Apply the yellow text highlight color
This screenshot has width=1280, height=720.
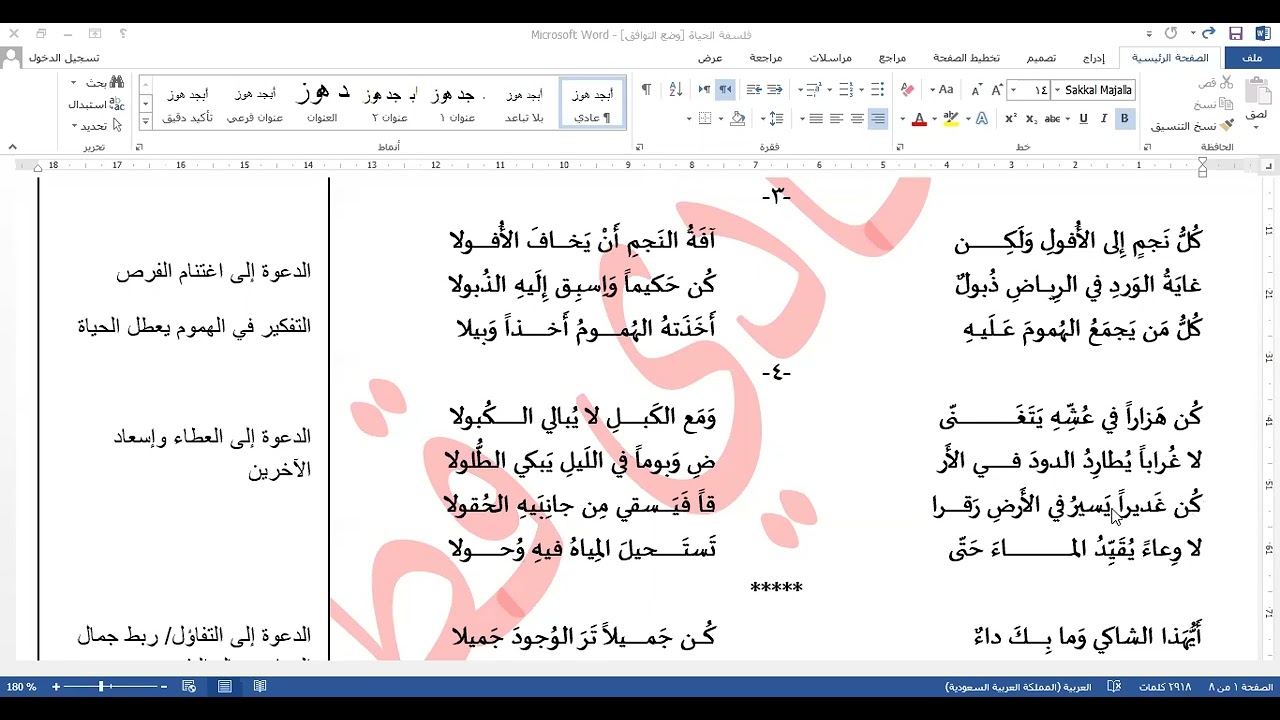[x=949, y=118]
